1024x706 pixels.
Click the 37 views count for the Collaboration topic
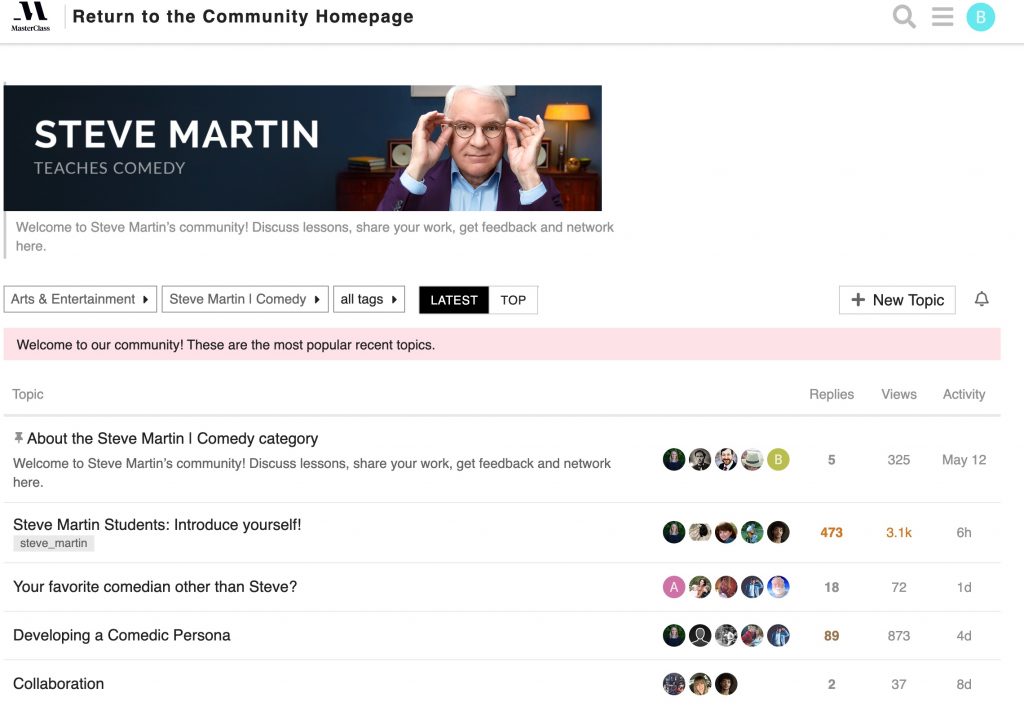899,684
